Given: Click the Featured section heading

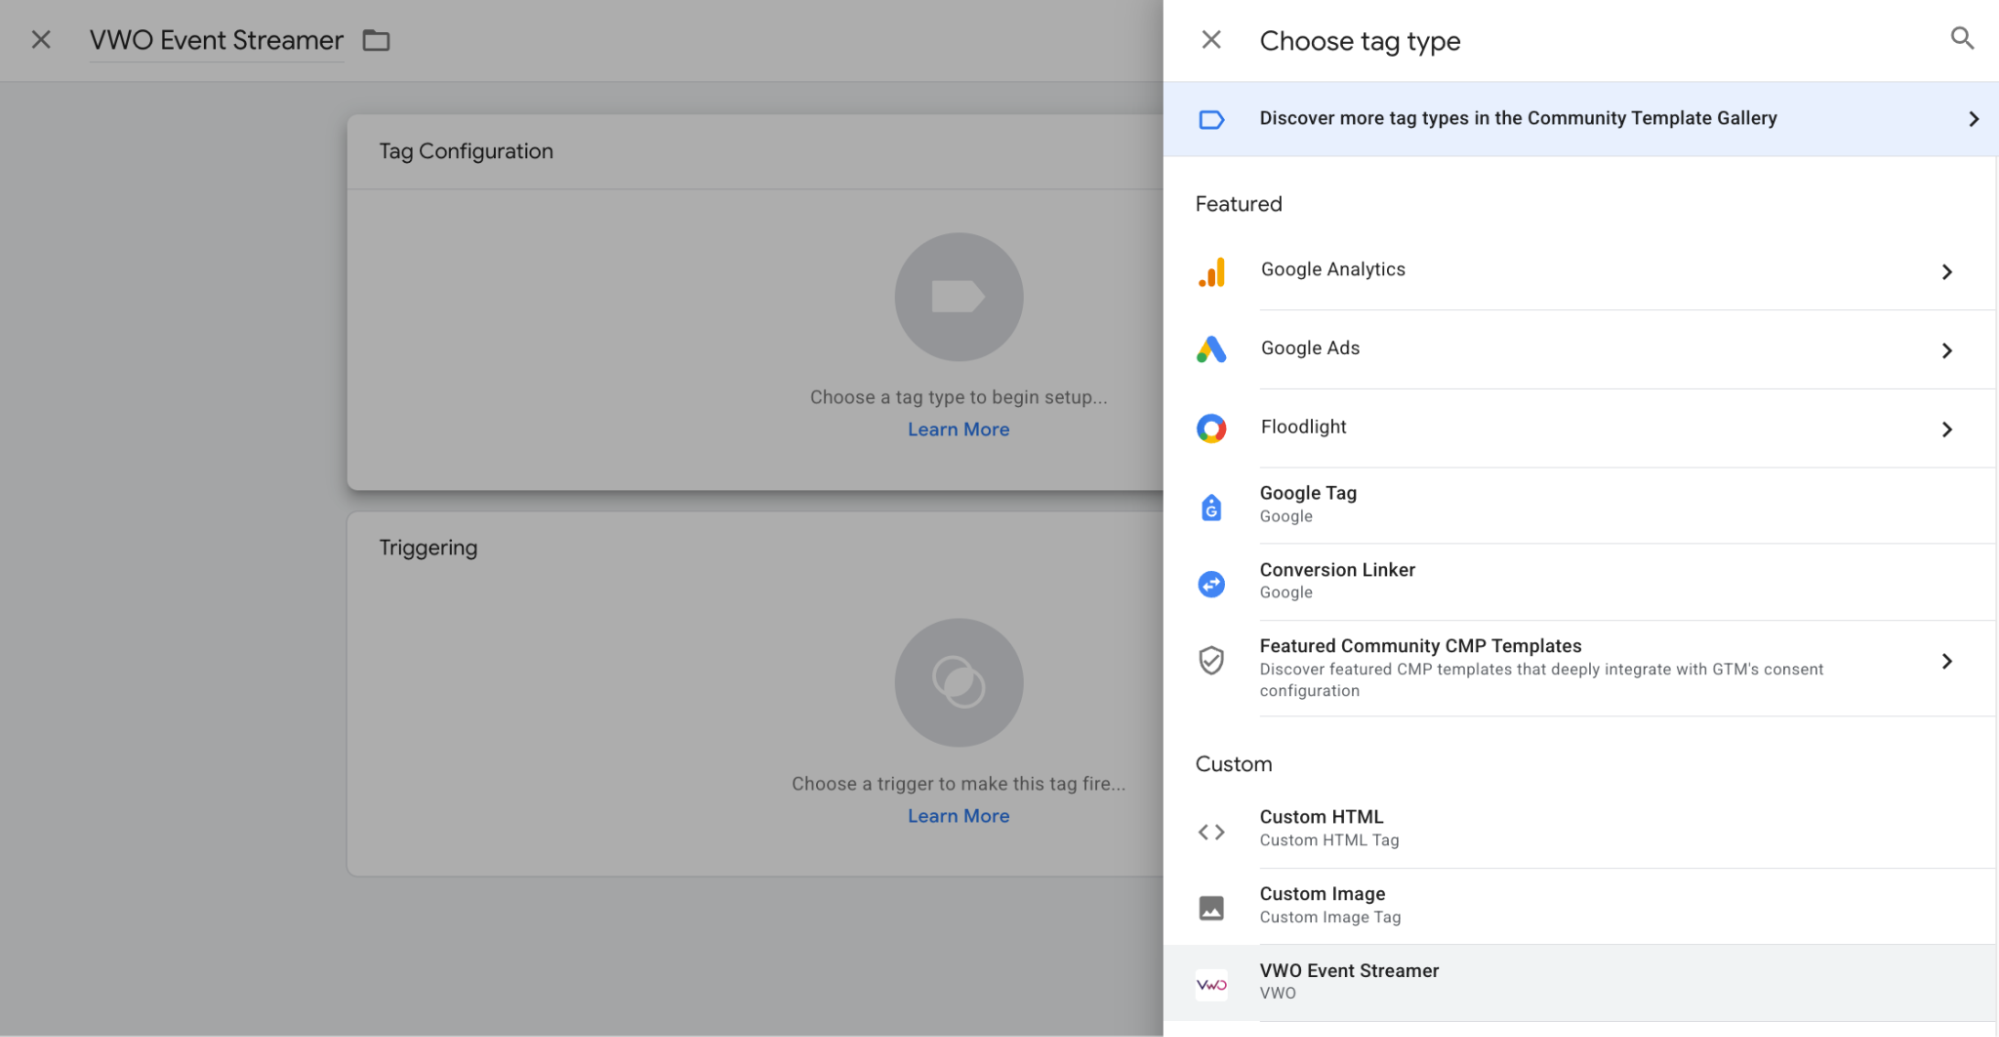Looking at the screenshot, I should [x=1238, y=204].
